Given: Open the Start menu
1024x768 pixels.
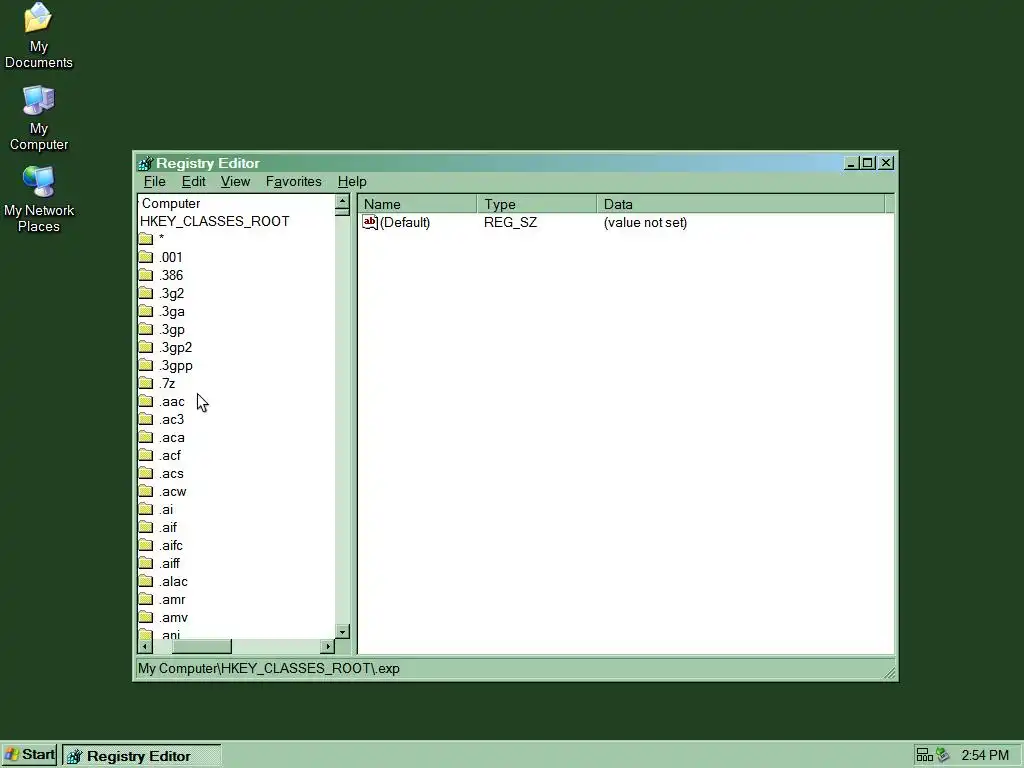Looking at the screenshot, I should 29,756.
